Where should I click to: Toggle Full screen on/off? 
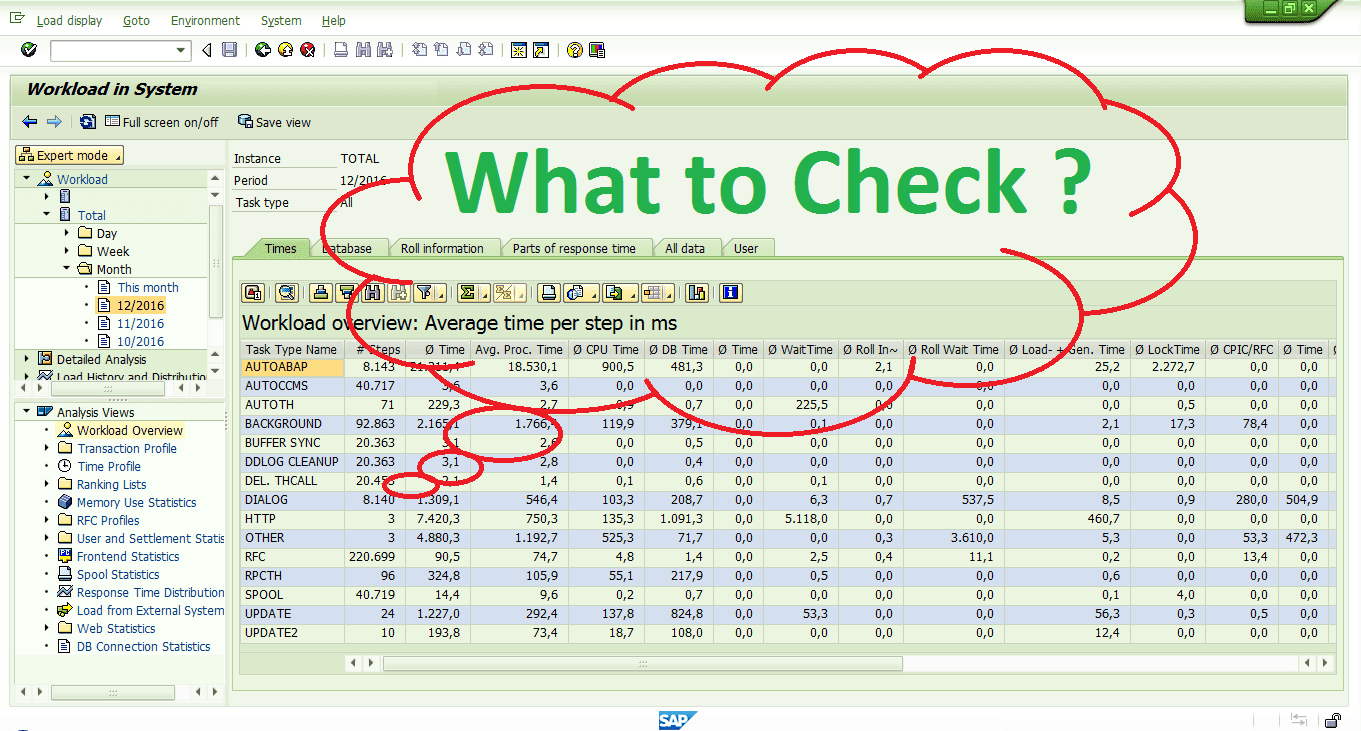click(x=160, y=122)
